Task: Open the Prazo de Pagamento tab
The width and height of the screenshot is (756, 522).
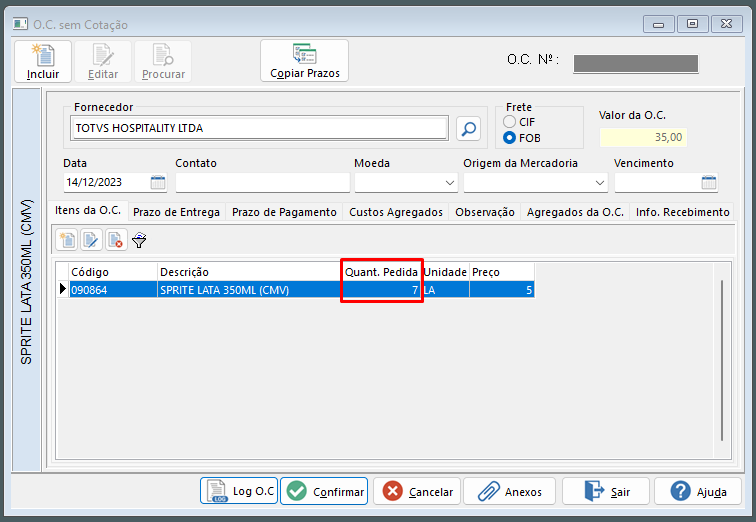Action: (x=284, y=212)
